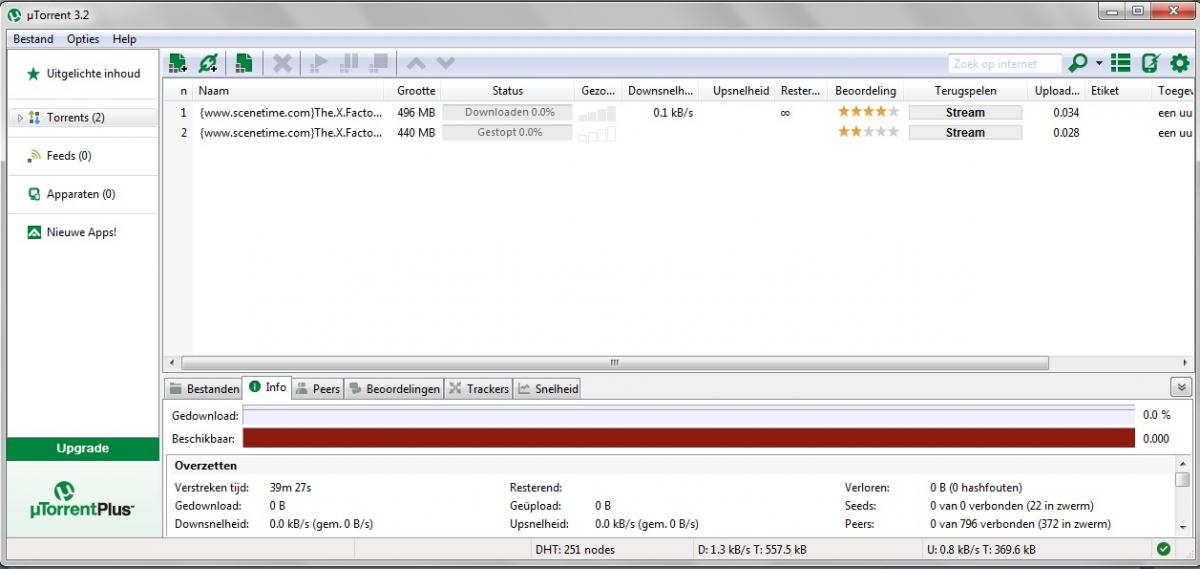The image size is (1200, 569).
Task: Click the download speed status bar entry
Action: (x=752, y=549)
